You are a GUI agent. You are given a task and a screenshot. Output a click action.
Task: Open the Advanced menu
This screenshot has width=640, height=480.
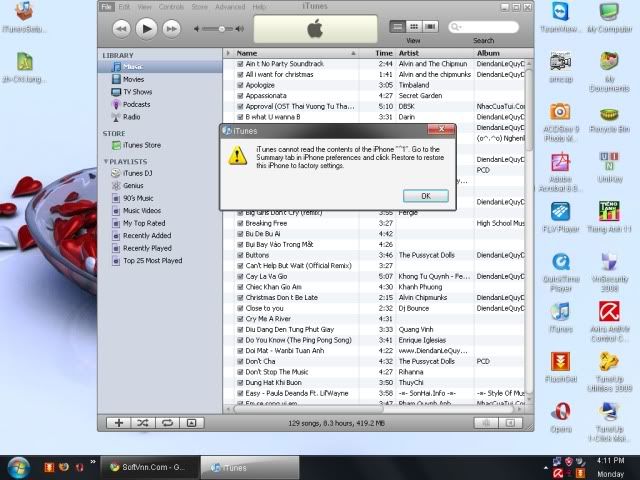230,7
